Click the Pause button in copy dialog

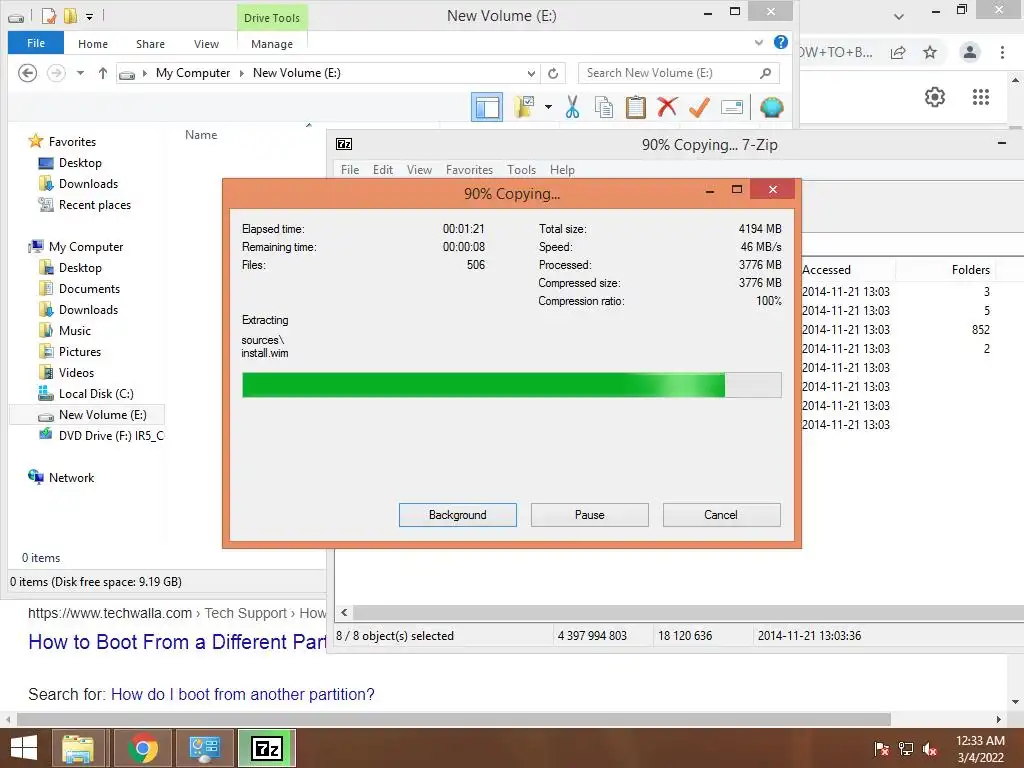(590, 515)
